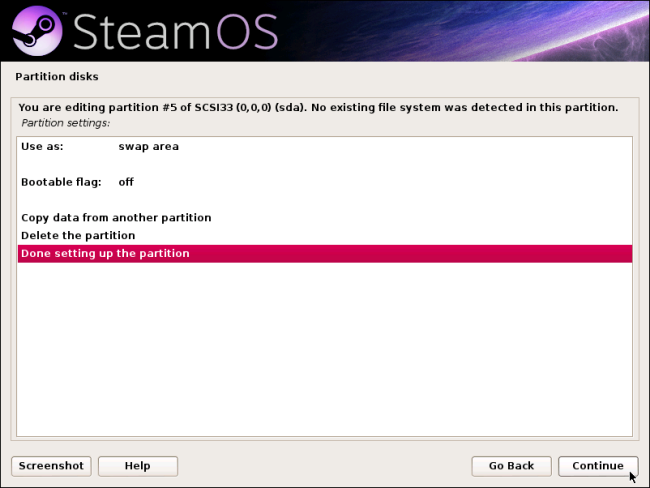The width and height of the screenshot is (650, 488).
Task: Click the blank row under 'Use as'
Action: (x=325, y=164)
